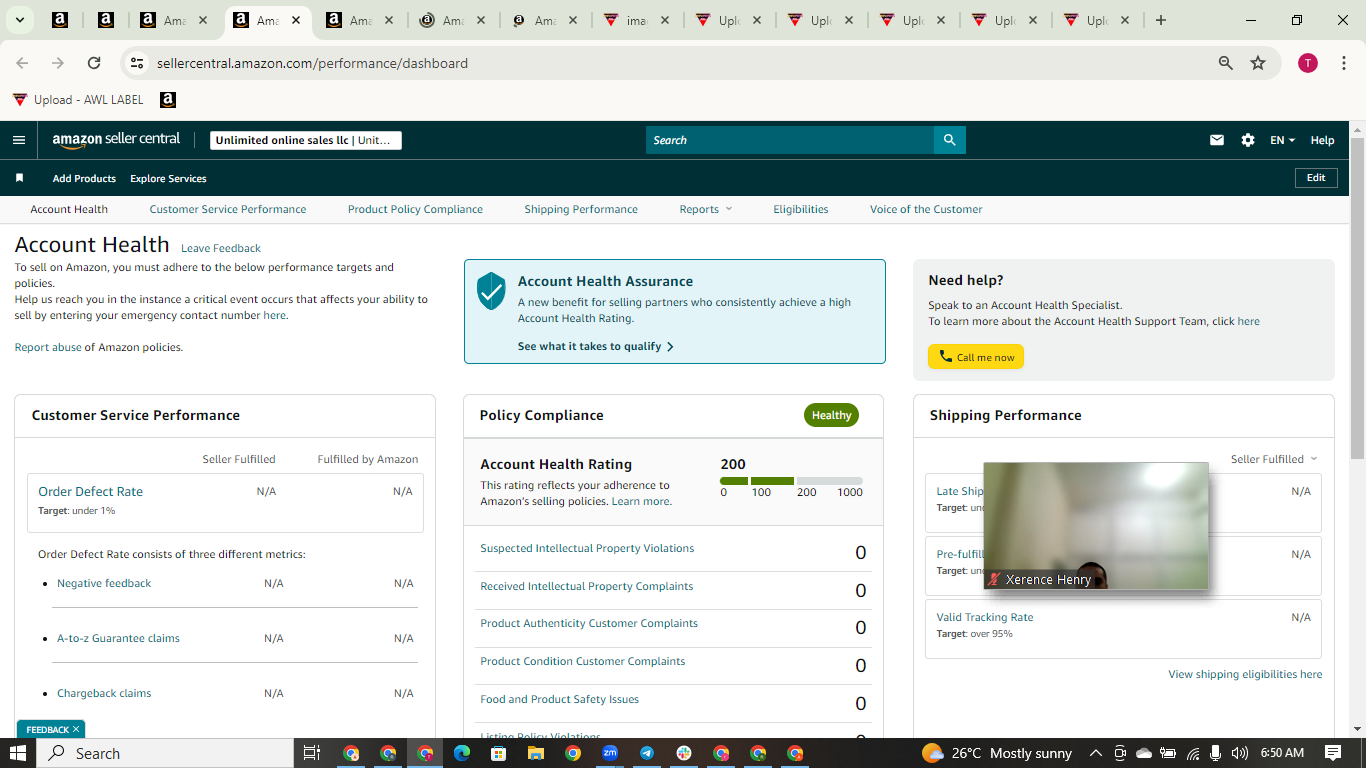Click the bookmark flag icon

pos(19,178)
